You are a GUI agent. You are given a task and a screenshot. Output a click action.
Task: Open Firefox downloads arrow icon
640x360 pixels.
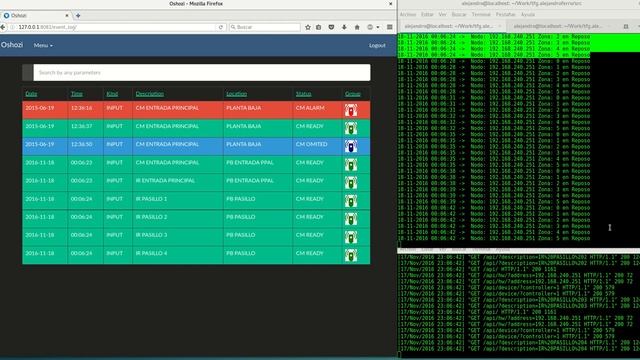[x=344, y=27]
